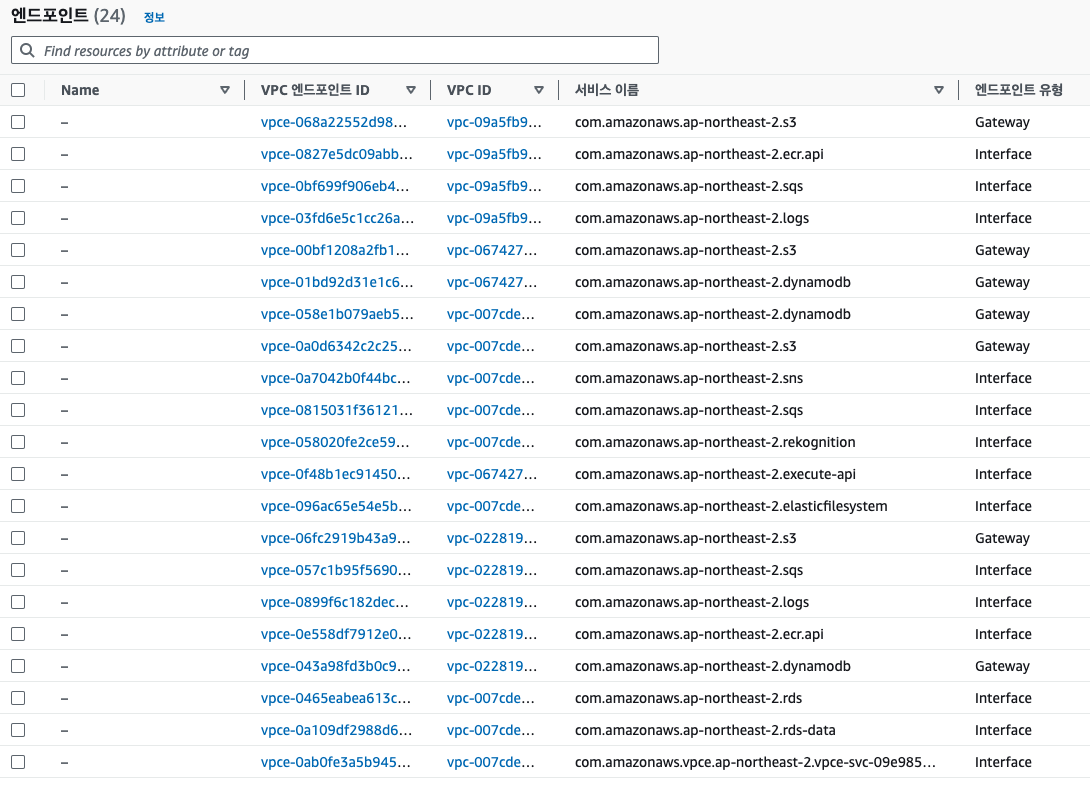The width and height of the screenshot is (1090, 785).
Task: Sort by 서비스 이름 column arrow
Action: (938, 90)
